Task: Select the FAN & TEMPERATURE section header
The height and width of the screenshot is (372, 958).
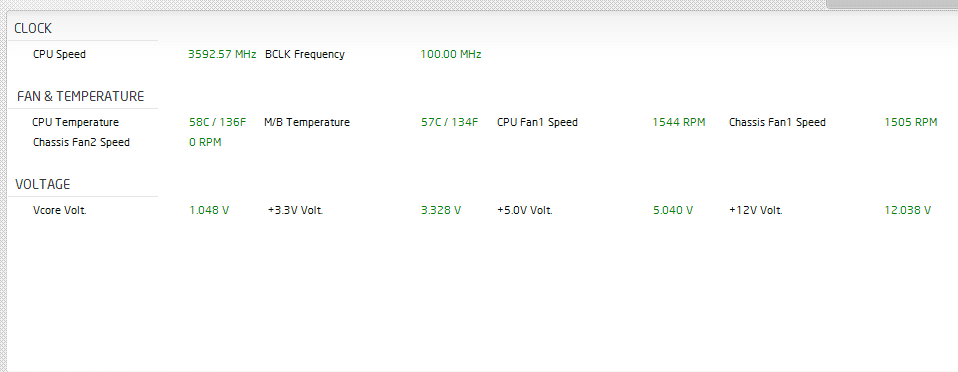Action: [81, 97]
